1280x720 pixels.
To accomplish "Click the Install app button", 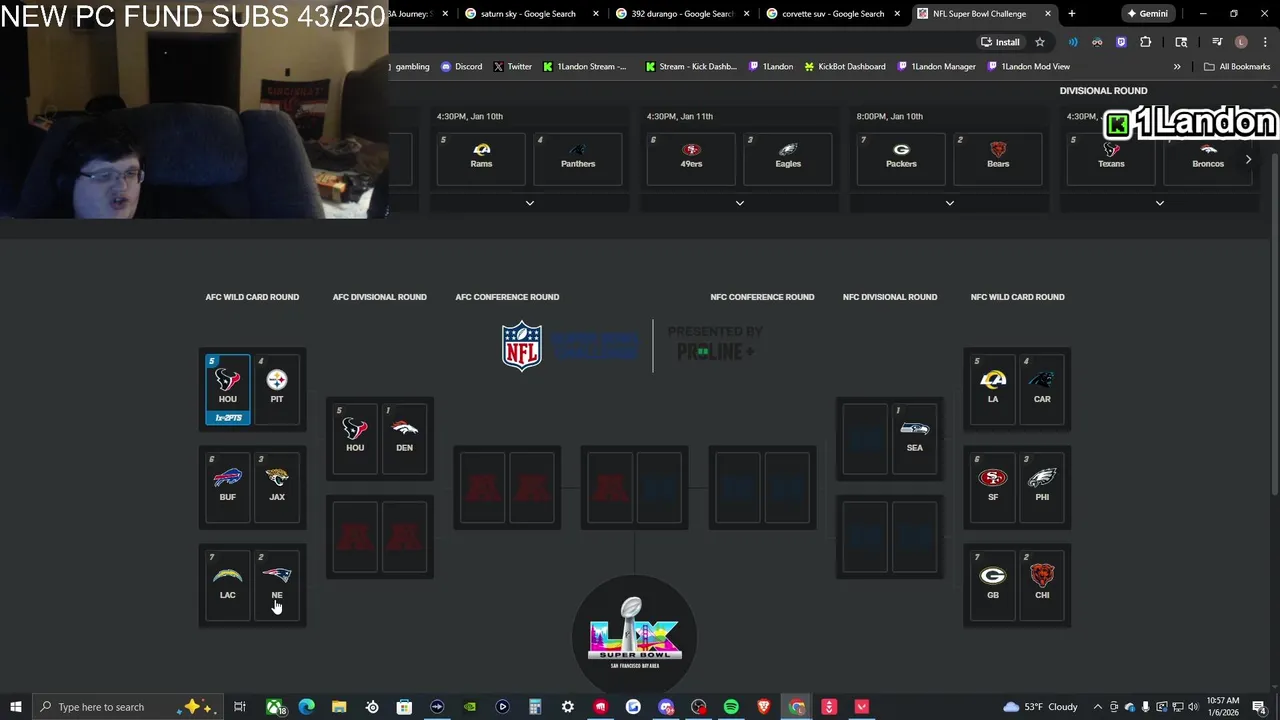I will pyautogui.click(x=1001, y=42).
